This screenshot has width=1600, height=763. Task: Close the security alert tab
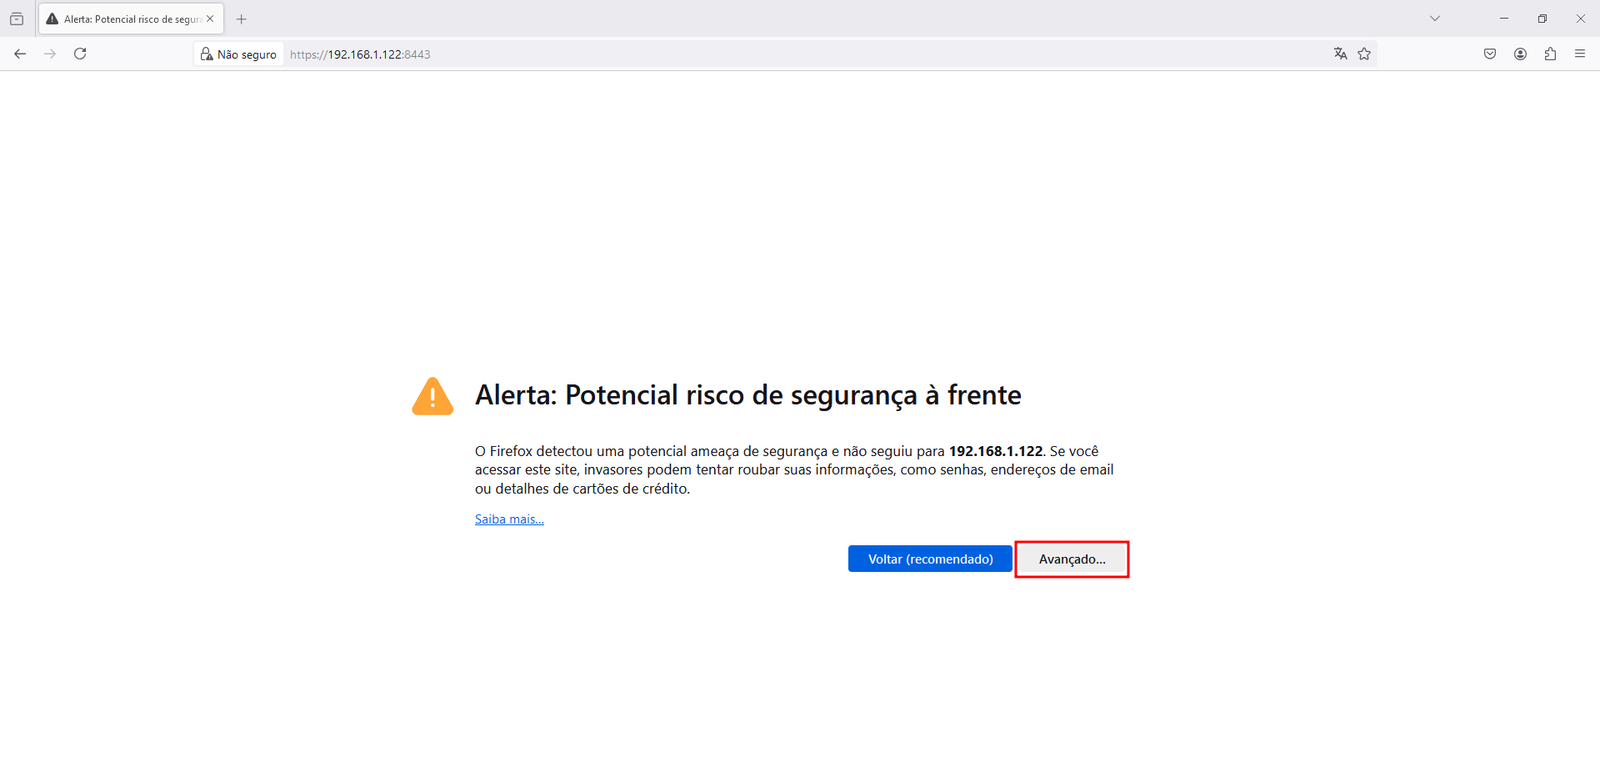(210, 19)
